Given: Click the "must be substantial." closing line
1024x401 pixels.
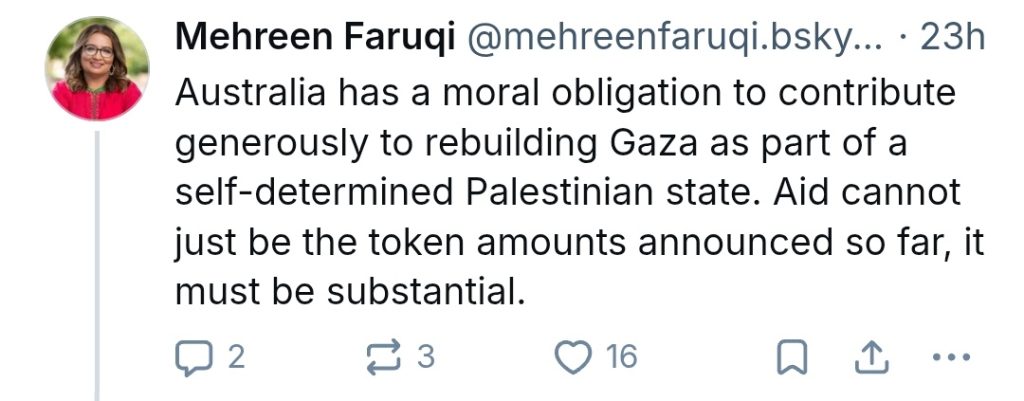Looking at the screenshot, I should click(x=349, y=292).
